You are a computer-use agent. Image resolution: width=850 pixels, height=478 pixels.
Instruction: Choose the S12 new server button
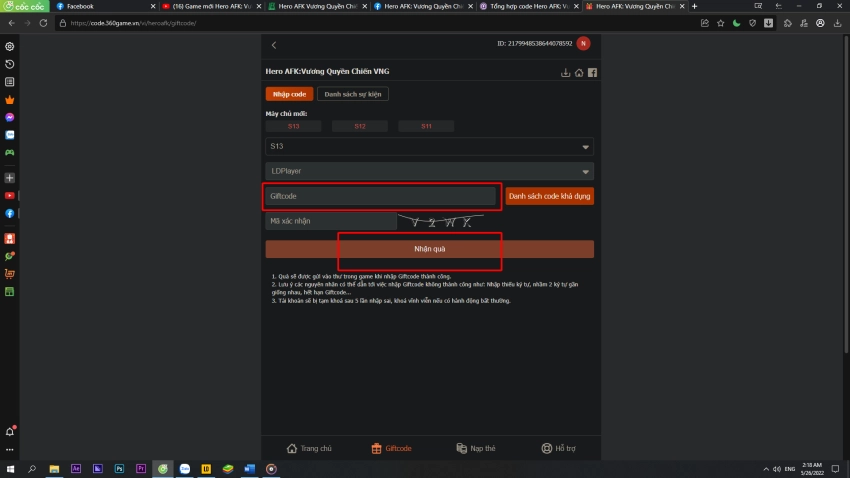click(x=360, y=126)
